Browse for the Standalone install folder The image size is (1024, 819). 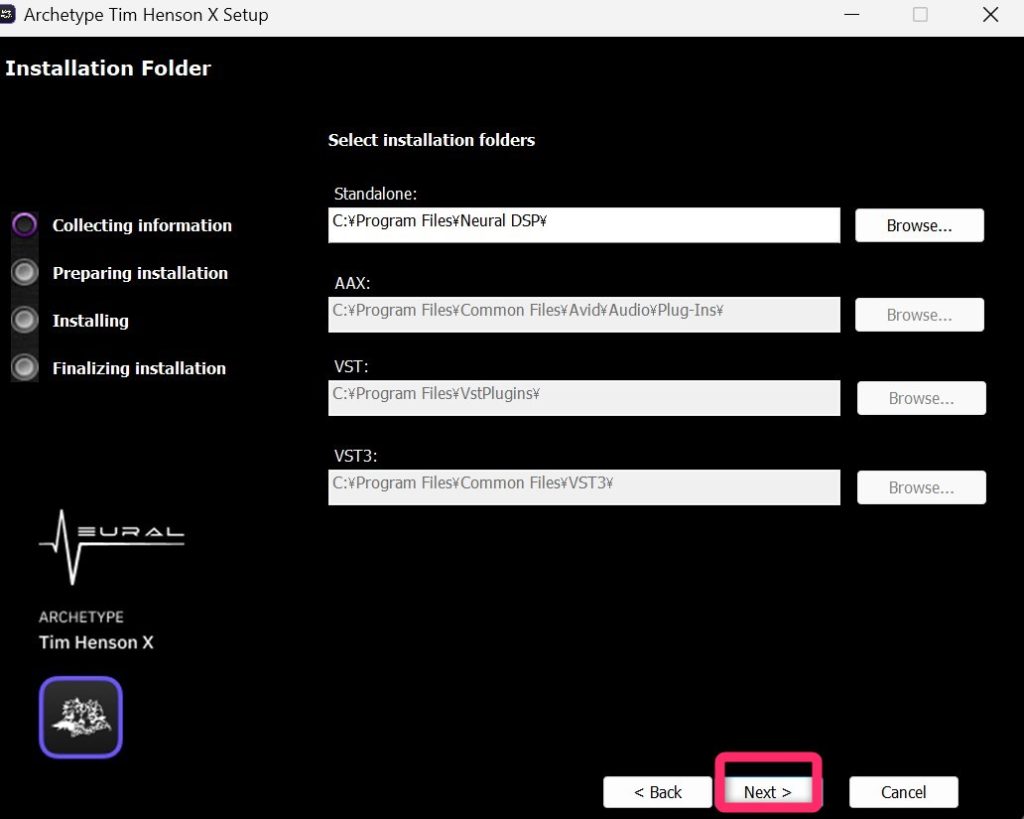coord(919,226)
